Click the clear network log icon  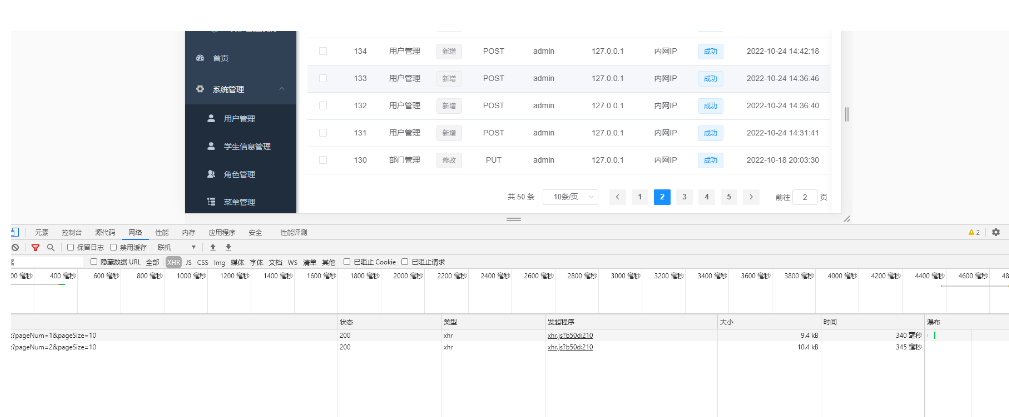[x=15, y=247]
